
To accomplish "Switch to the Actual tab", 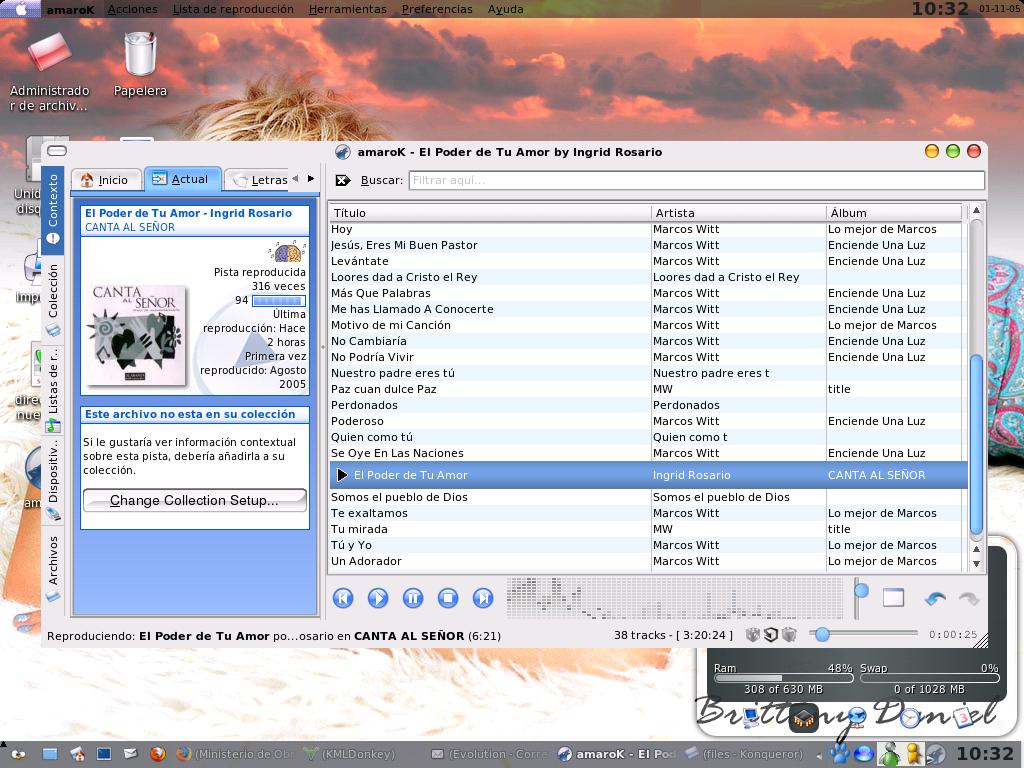I will click(182, 179).
